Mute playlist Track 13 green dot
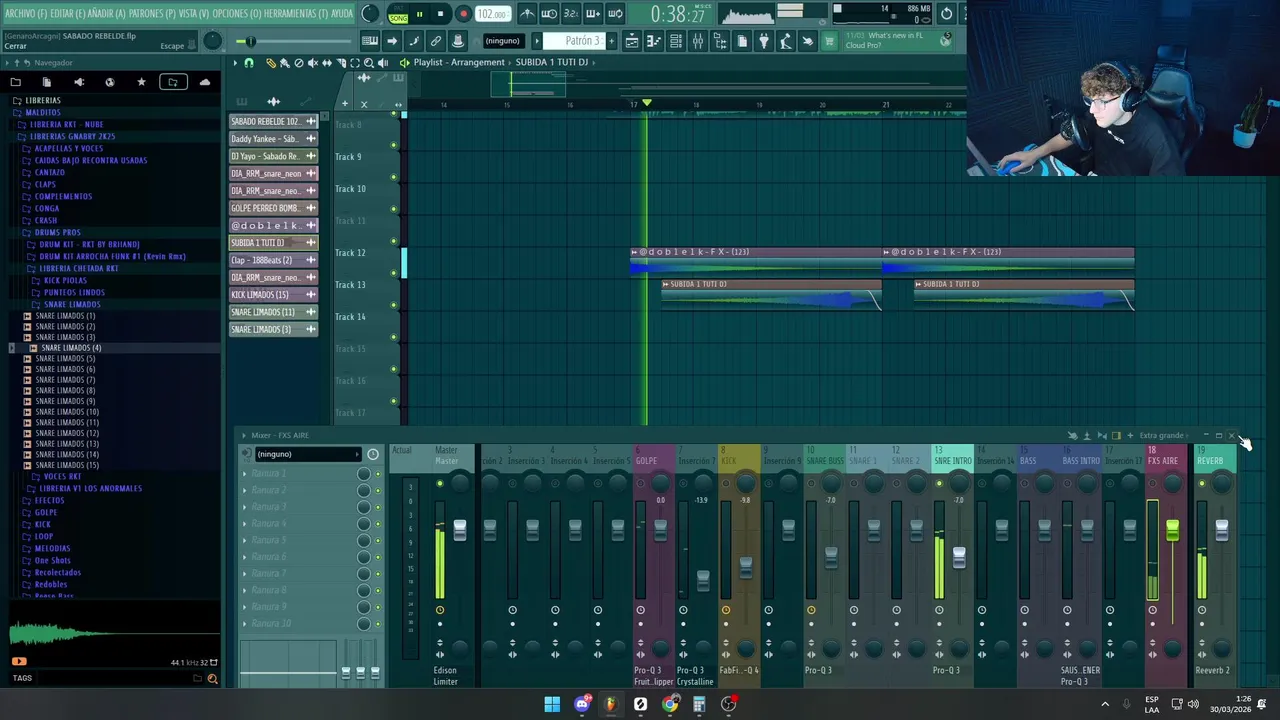 click(x=394, y=305)
